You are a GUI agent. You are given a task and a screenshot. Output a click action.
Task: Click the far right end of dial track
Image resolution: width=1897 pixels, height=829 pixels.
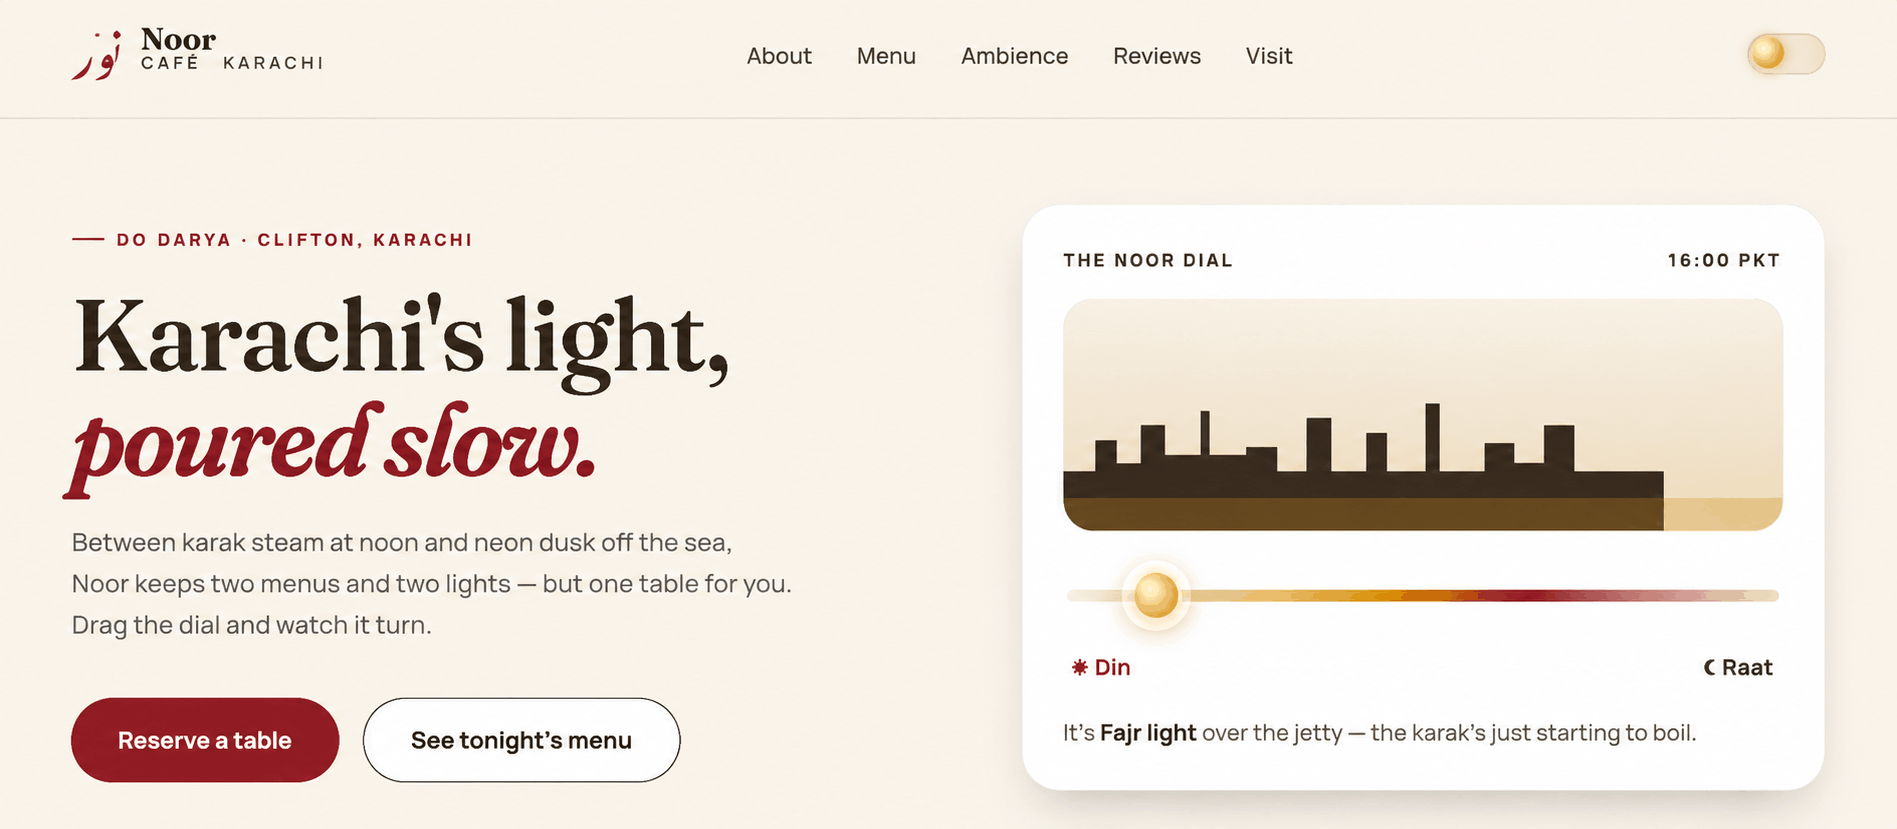click(1772, 595)
